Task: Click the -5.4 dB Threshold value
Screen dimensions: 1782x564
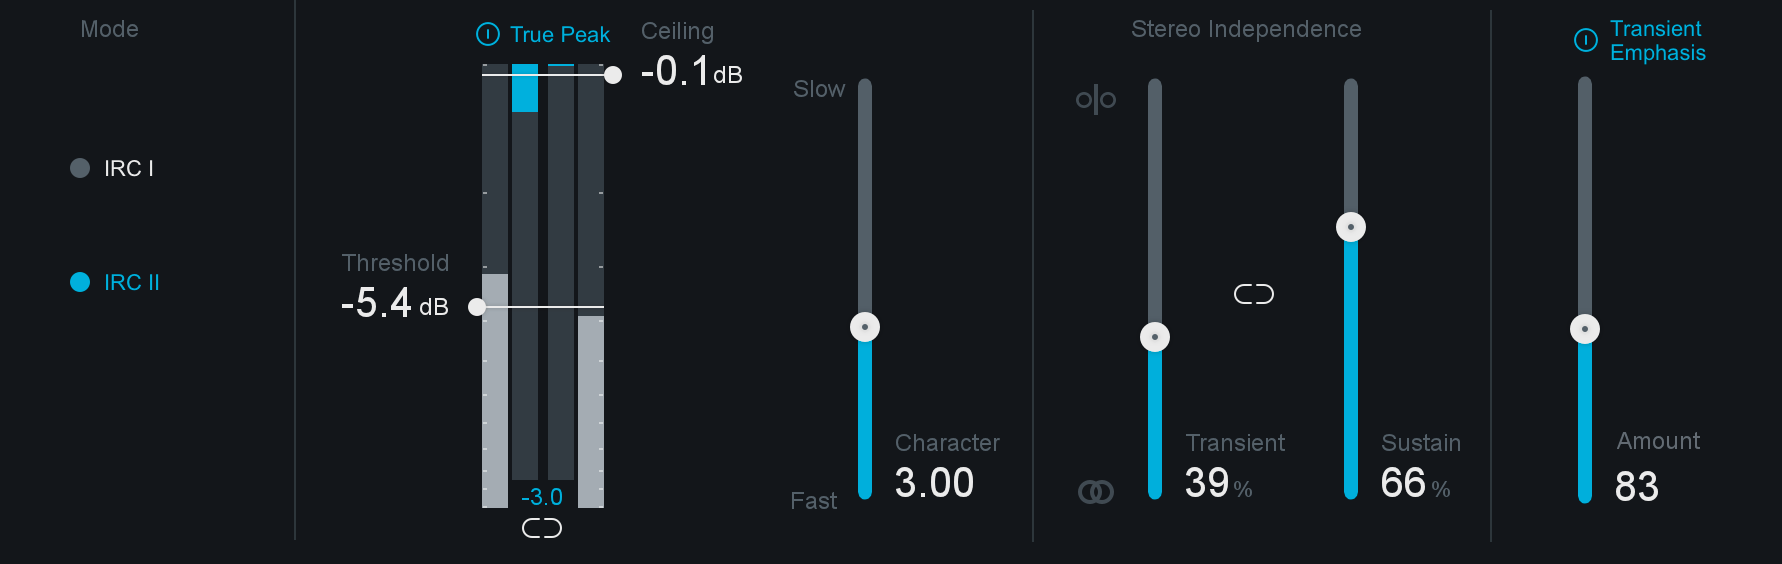Action: tap(395, 303)
